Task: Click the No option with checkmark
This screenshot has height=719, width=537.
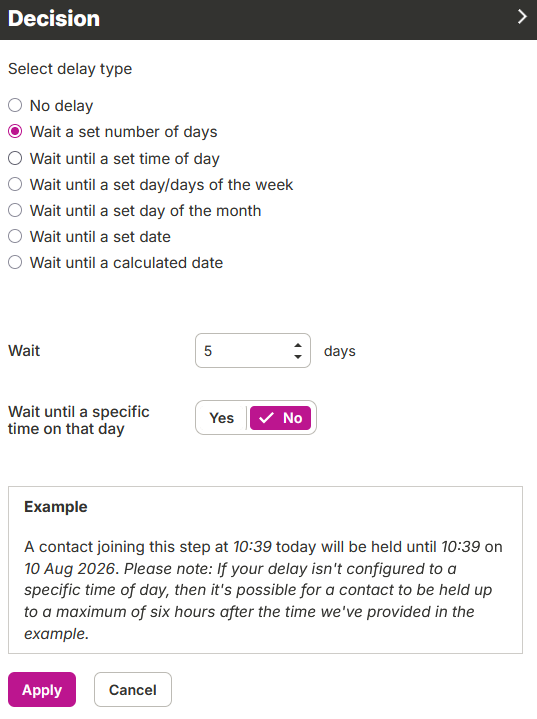Action: [280, 418]
